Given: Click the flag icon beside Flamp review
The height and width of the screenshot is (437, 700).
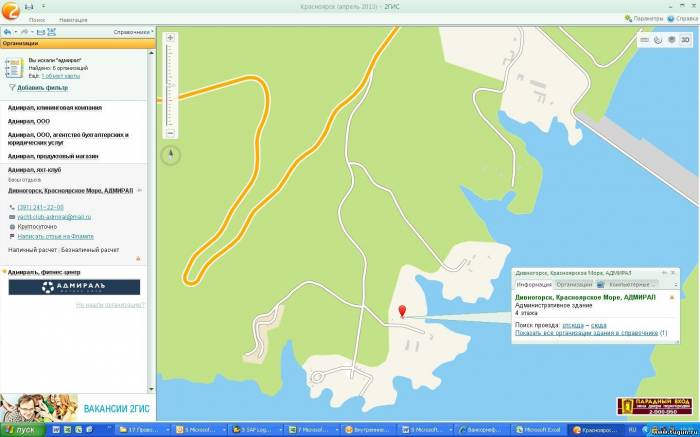Looking at the screenshot, I should coord(12,237).
